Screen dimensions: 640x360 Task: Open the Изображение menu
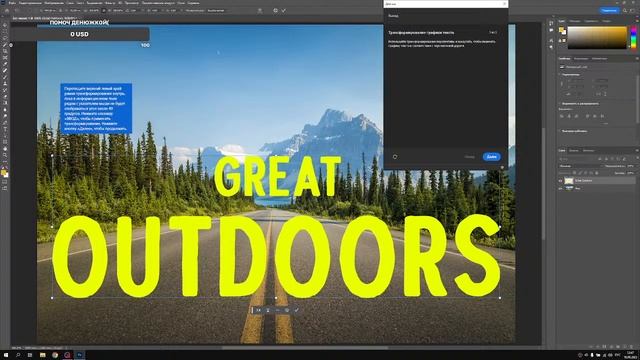tap(53, 3)
